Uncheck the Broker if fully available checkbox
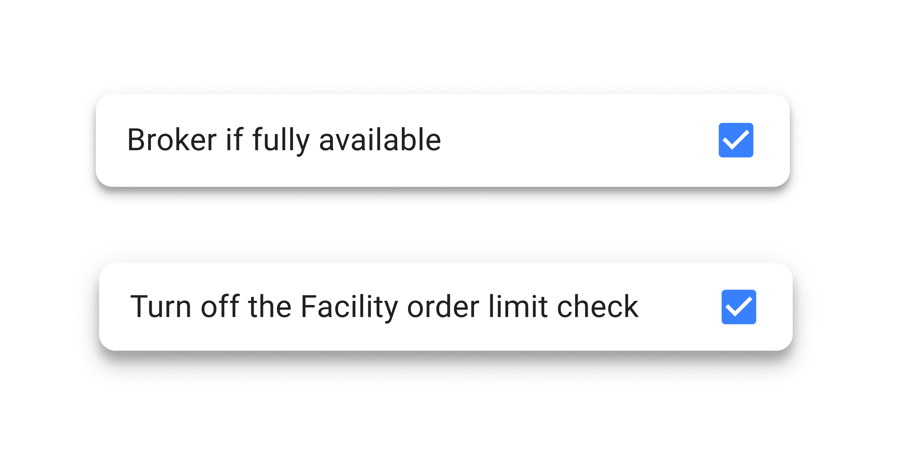This screenshot has width=900, height=470. pyautogui.click(x=736, y=140)
